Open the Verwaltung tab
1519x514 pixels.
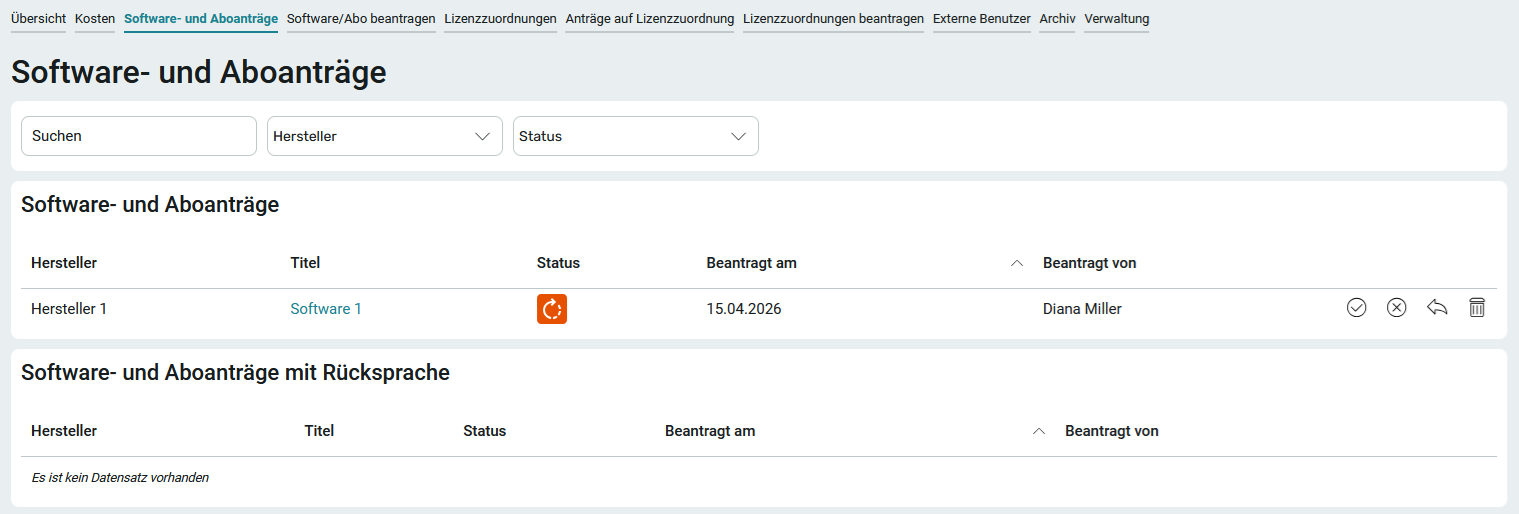[1116, 19]
